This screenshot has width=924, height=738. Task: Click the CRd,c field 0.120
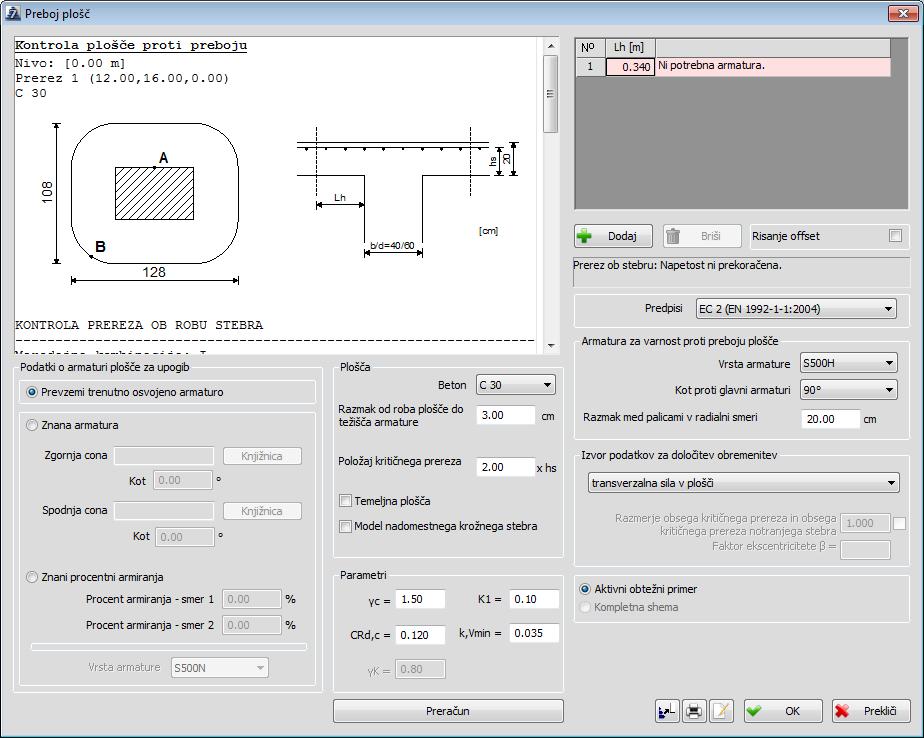[420, 635]
